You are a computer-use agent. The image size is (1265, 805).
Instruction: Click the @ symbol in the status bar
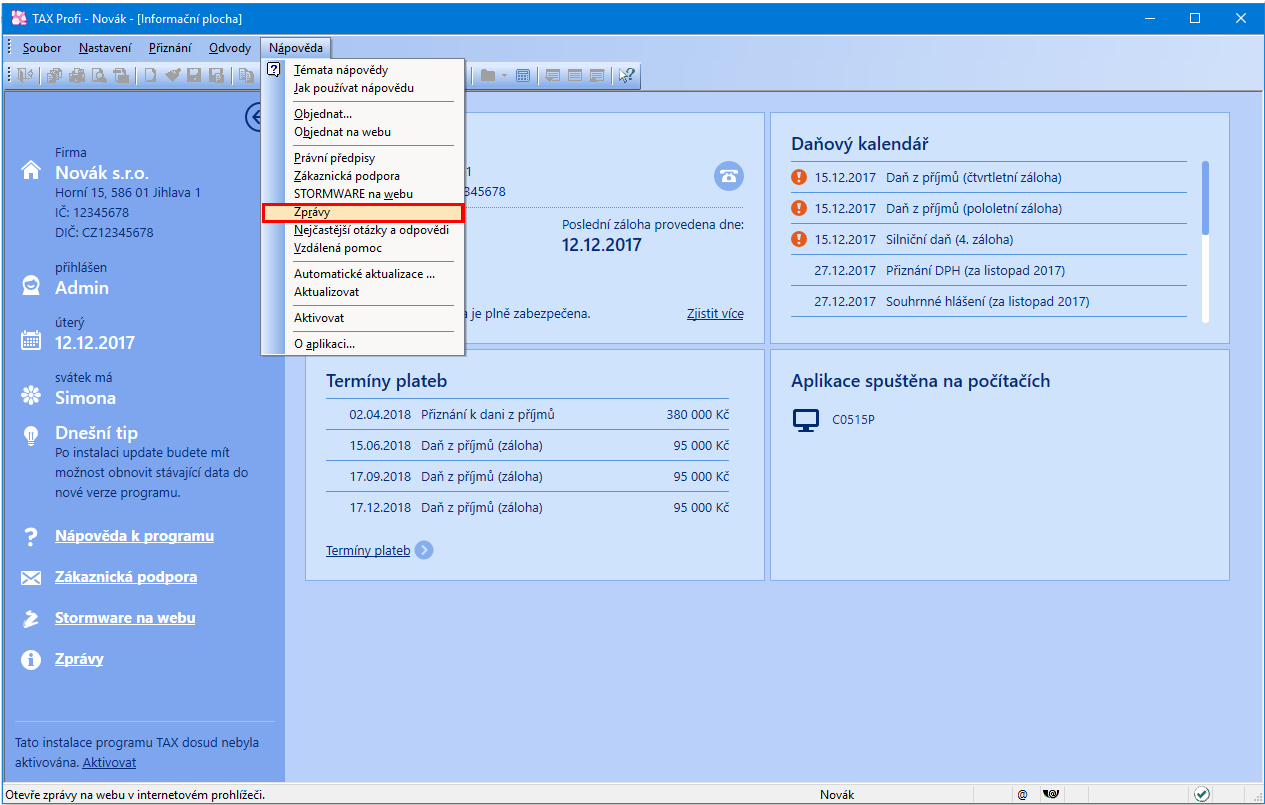coord(1023,794)
